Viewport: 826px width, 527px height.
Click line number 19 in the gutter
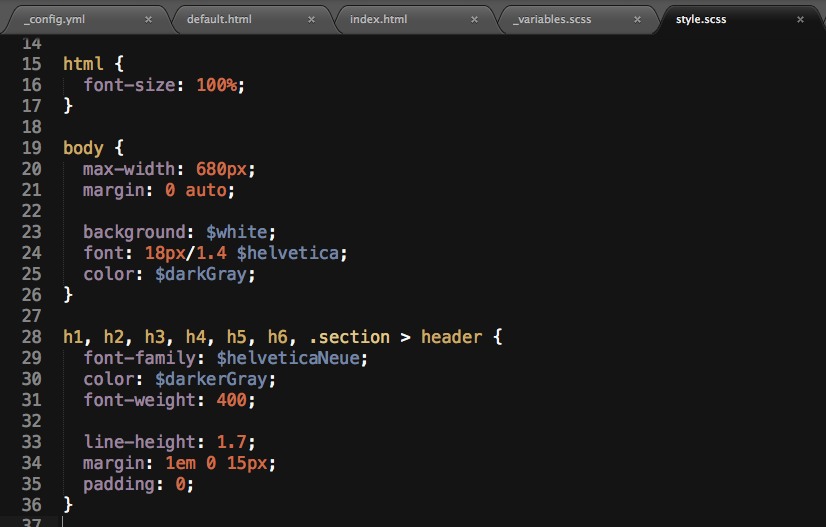[31, 148]
